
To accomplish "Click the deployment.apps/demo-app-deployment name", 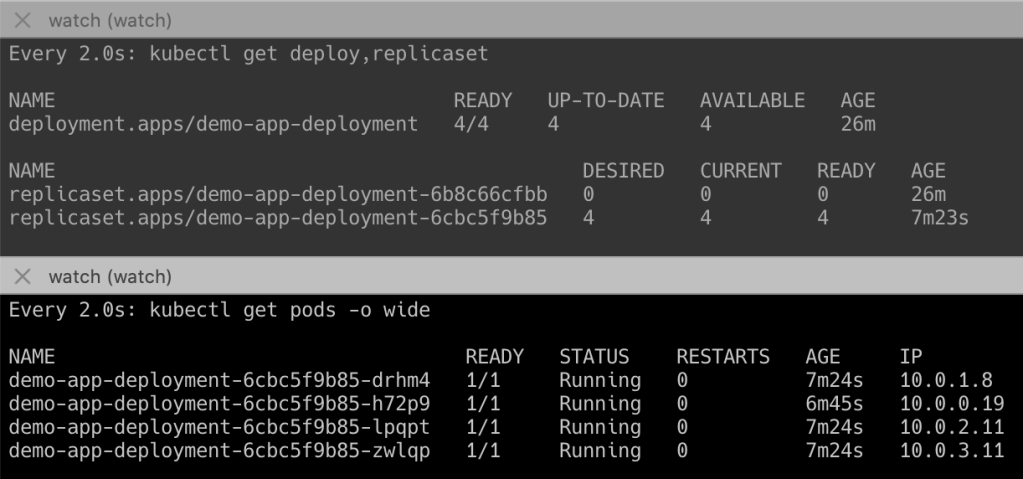I will (213, 124).
